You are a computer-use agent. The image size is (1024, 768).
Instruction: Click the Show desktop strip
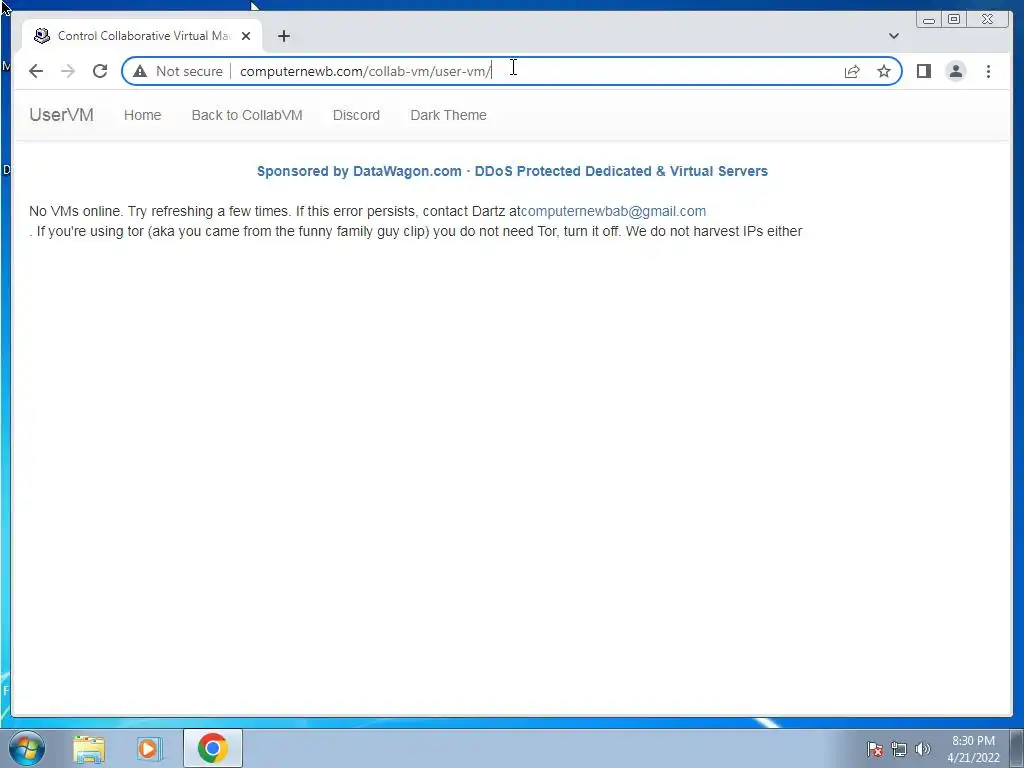(1017, 748)
